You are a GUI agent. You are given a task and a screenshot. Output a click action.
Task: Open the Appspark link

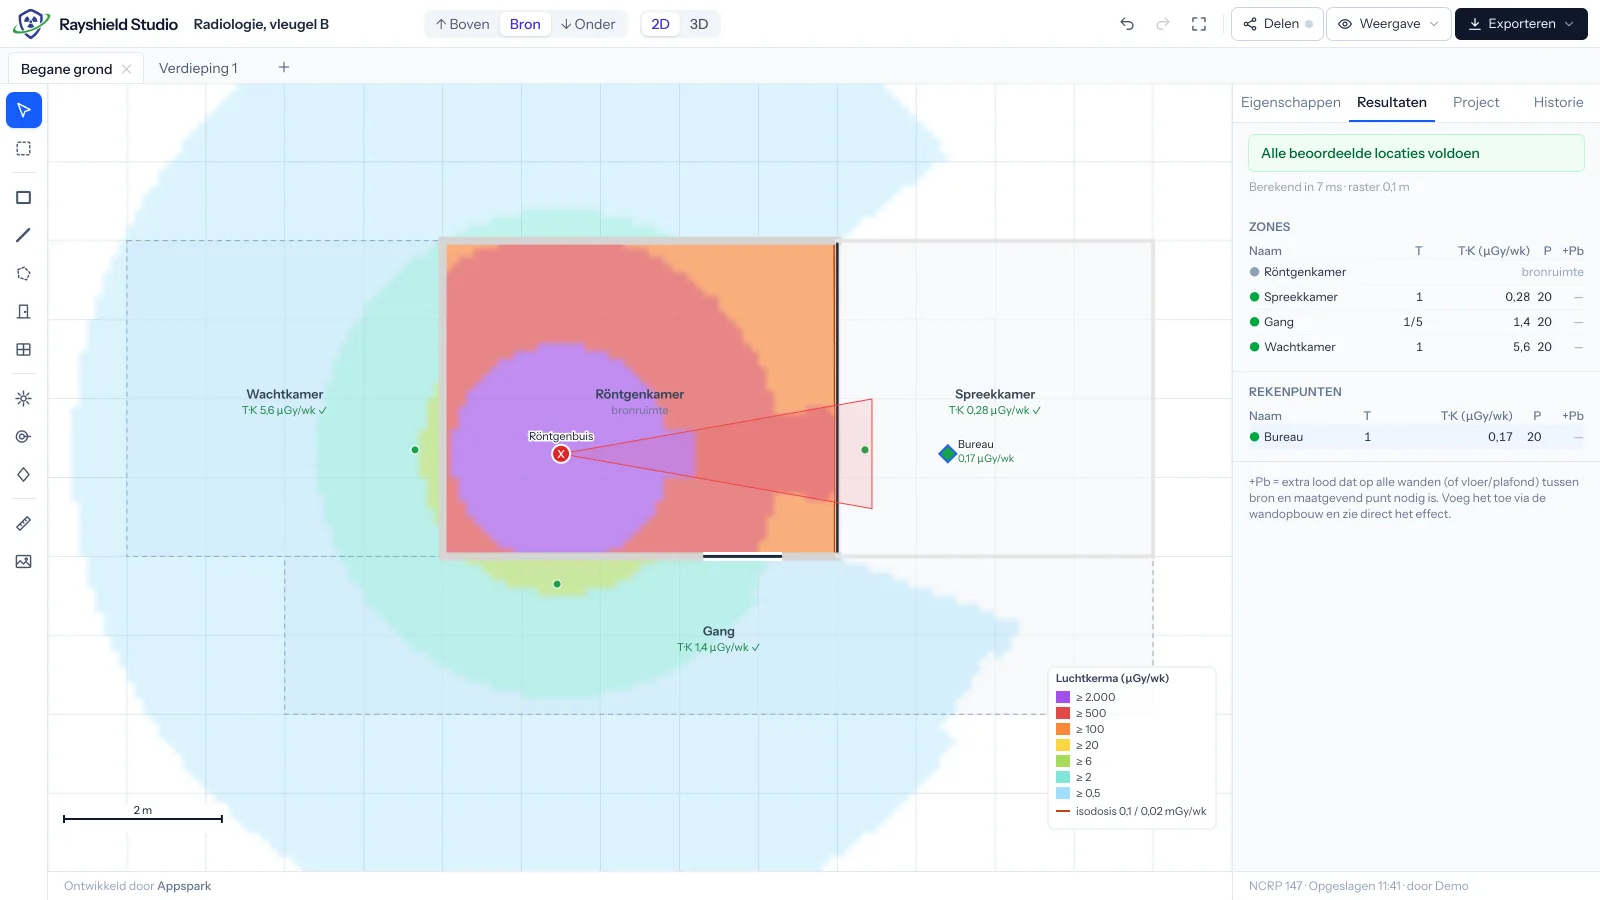[x=184, y=886]
